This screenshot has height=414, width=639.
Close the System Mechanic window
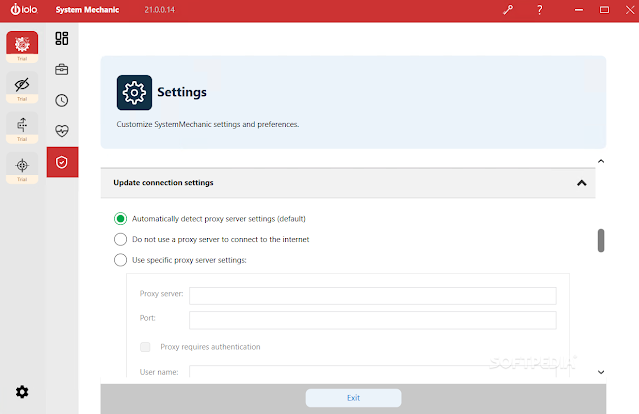point(630,10)
